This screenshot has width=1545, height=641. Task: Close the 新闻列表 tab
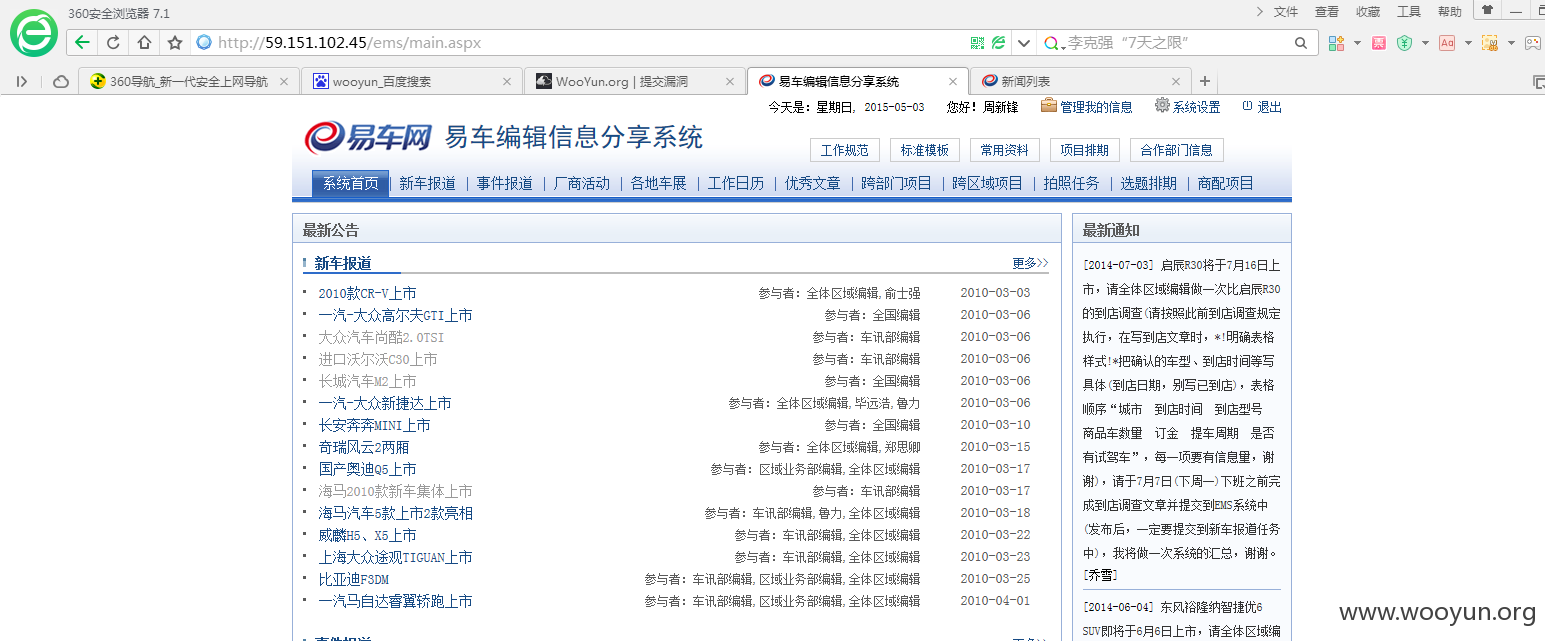pyautogui.click(x=1176, y=82)
